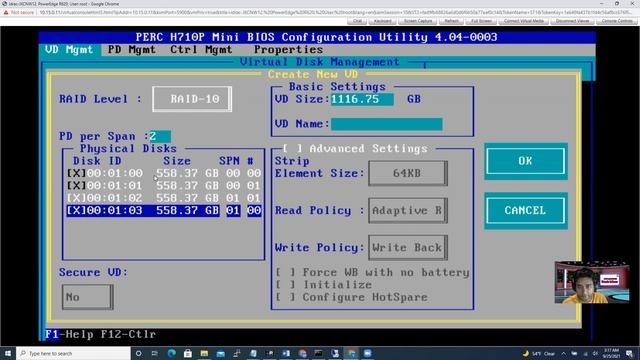Click the Disk ID column header

coord(97,161)
